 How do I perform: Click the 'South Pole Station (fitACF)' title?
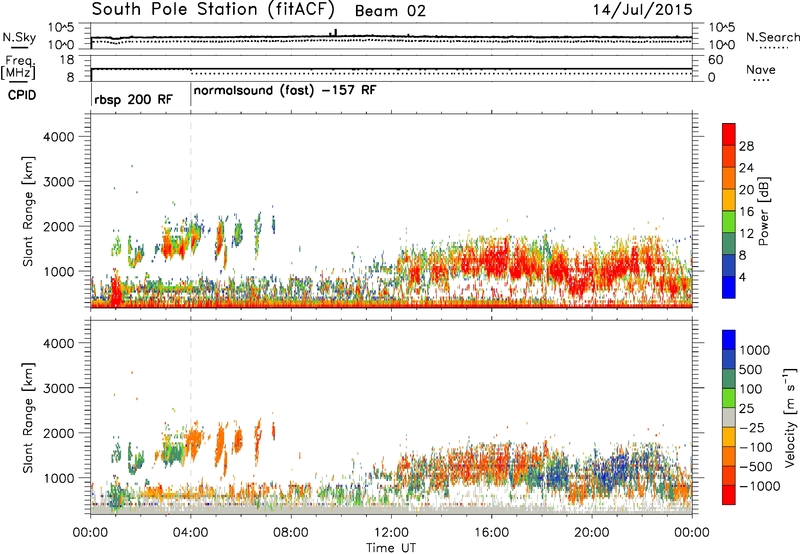(x=213, y=10)
